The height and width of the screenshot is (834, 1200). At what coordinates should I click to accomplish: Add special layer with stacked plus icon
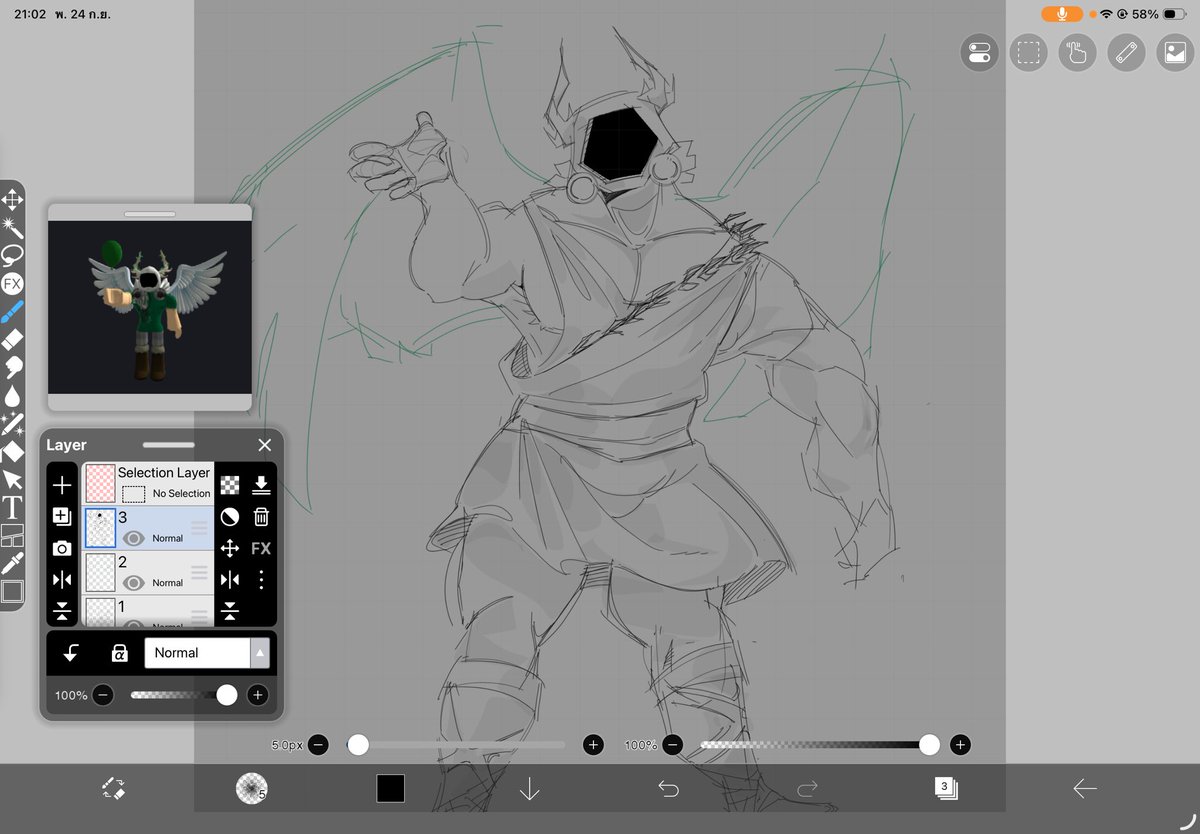[62, 517]
